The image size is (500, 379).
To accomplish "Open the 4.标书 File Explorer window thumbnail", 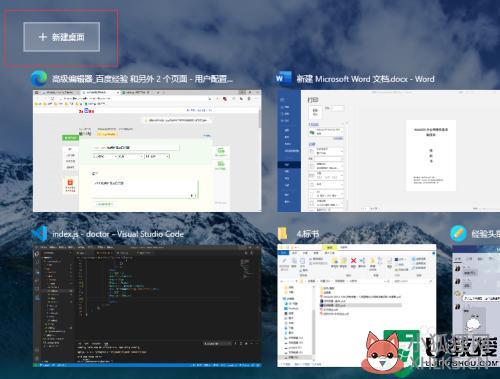I will (x=357, y=305).
